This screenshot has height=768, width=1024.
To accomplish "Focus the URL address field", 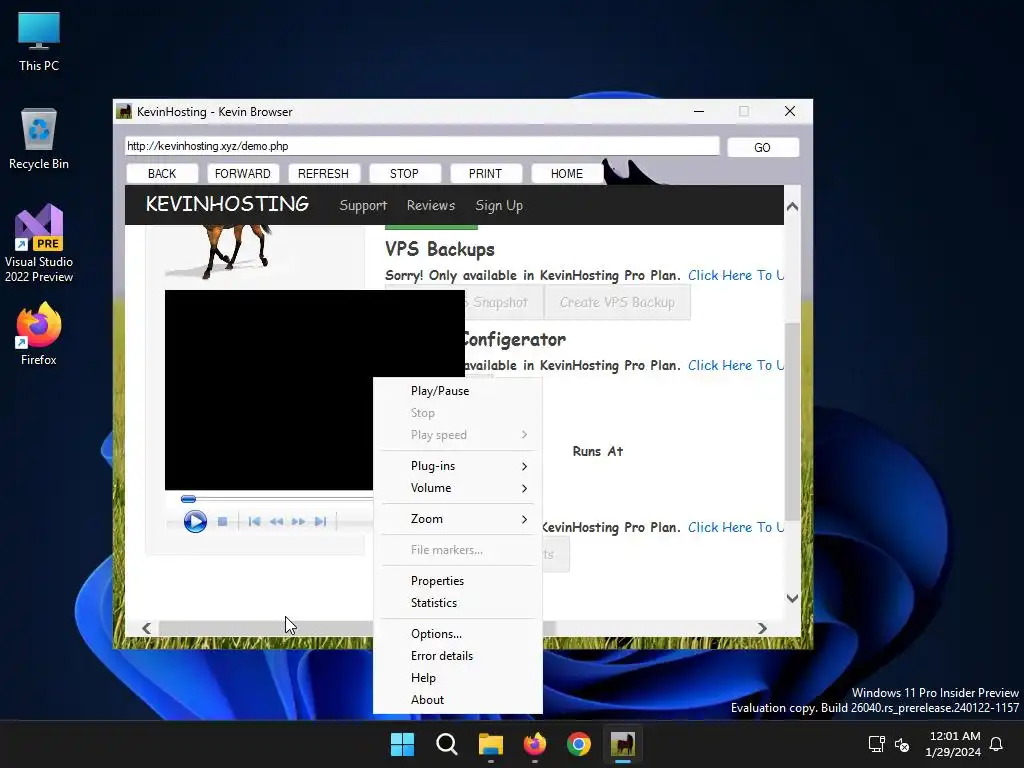I will pos(422,146).
